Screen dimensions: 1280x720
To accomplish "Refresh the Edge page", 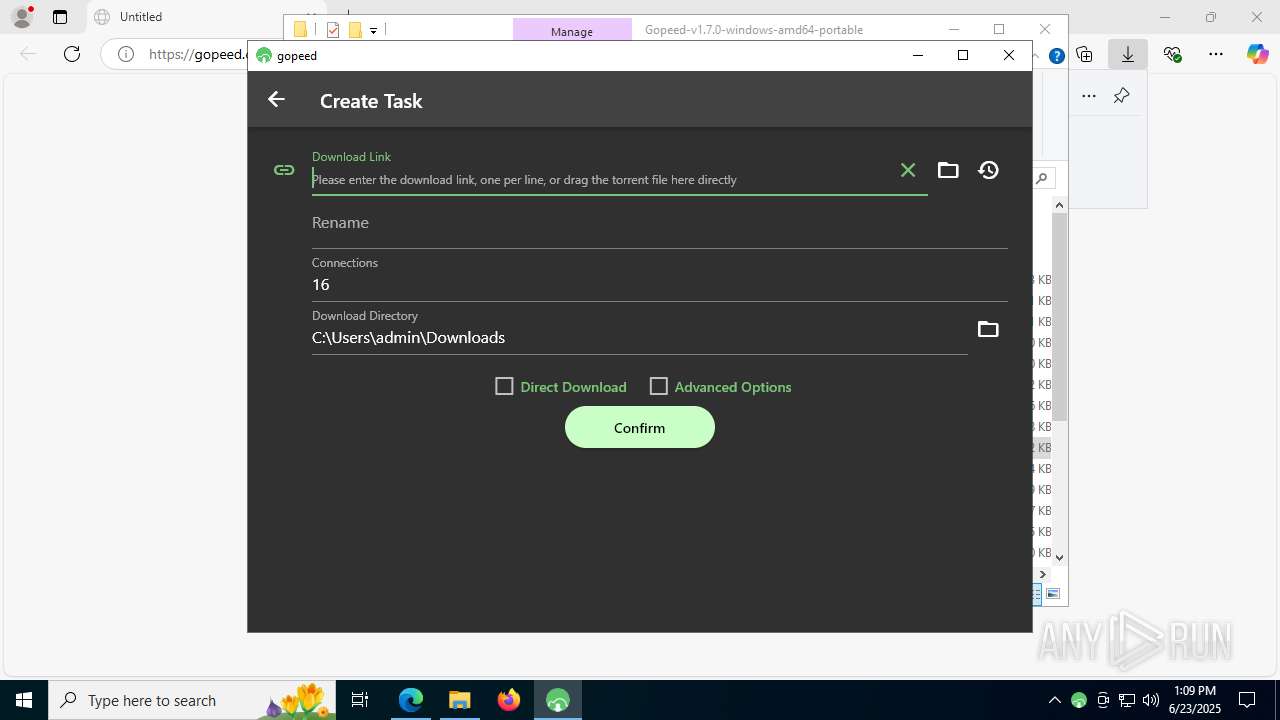I will click(x=72, y=54).
